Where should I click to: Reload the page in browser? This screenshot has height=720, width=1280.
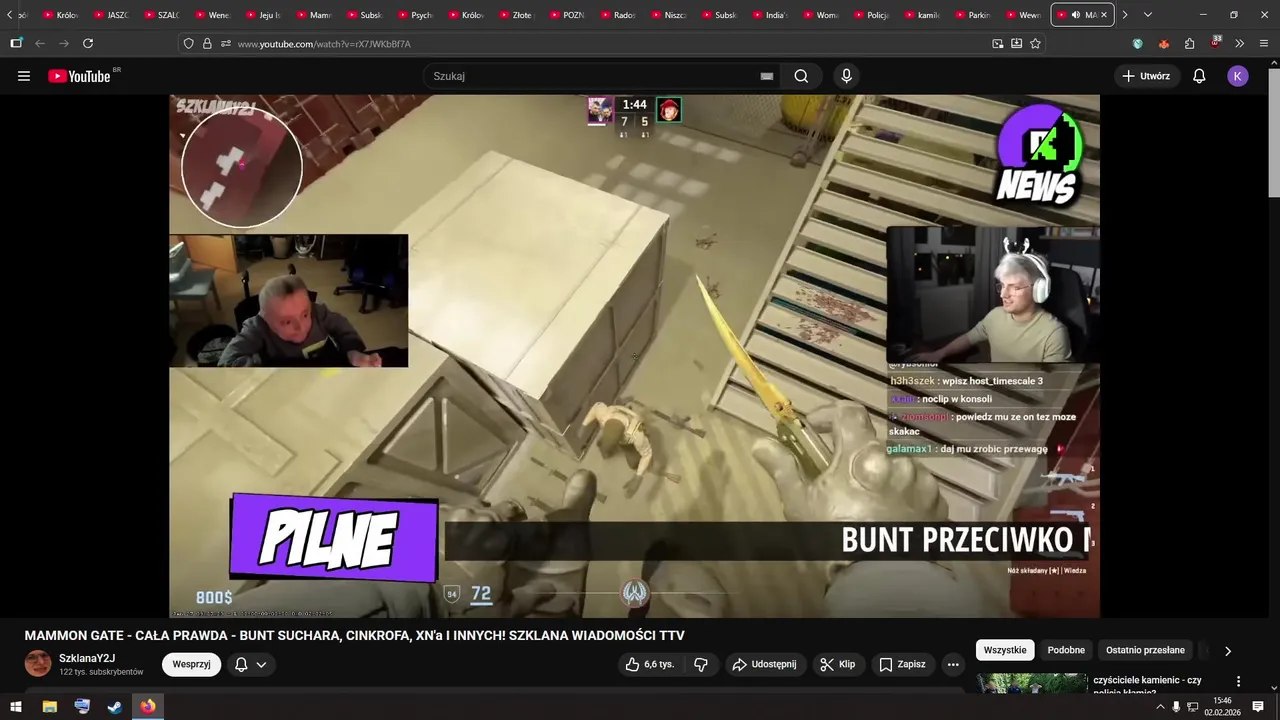(88, 44)
